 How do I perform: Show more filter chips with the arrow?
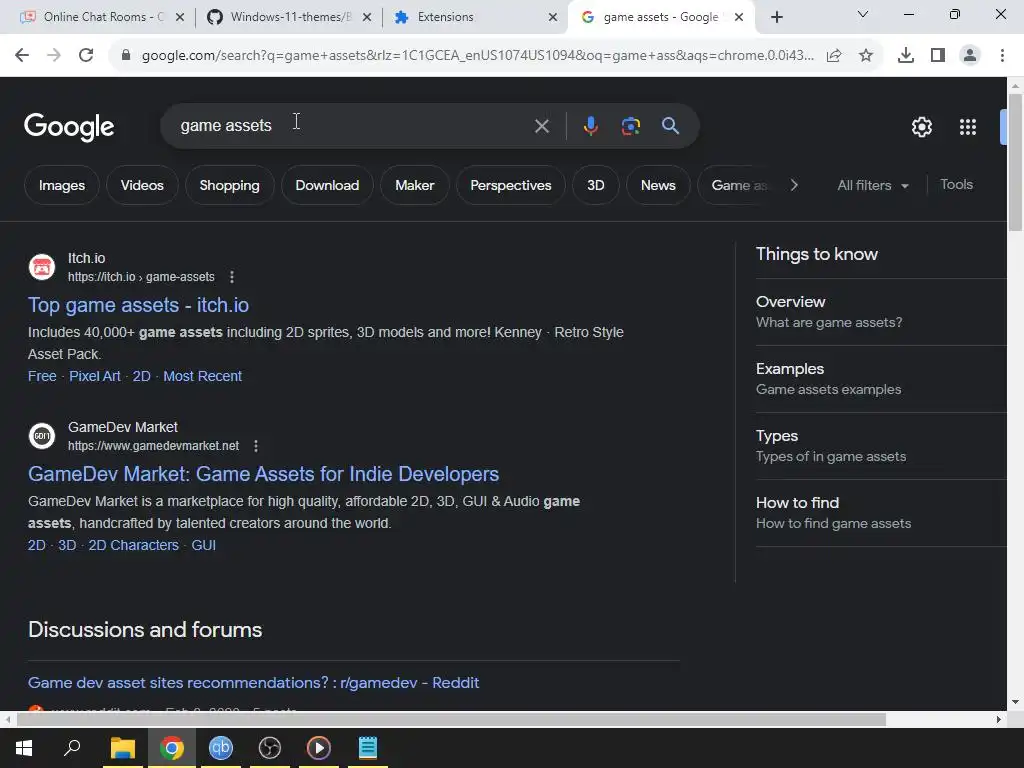click(x=794, y=185)
